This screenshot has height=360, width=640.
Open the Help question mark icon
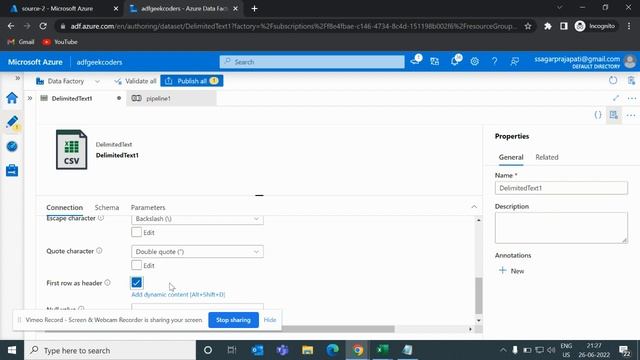(x=494, y=62)
